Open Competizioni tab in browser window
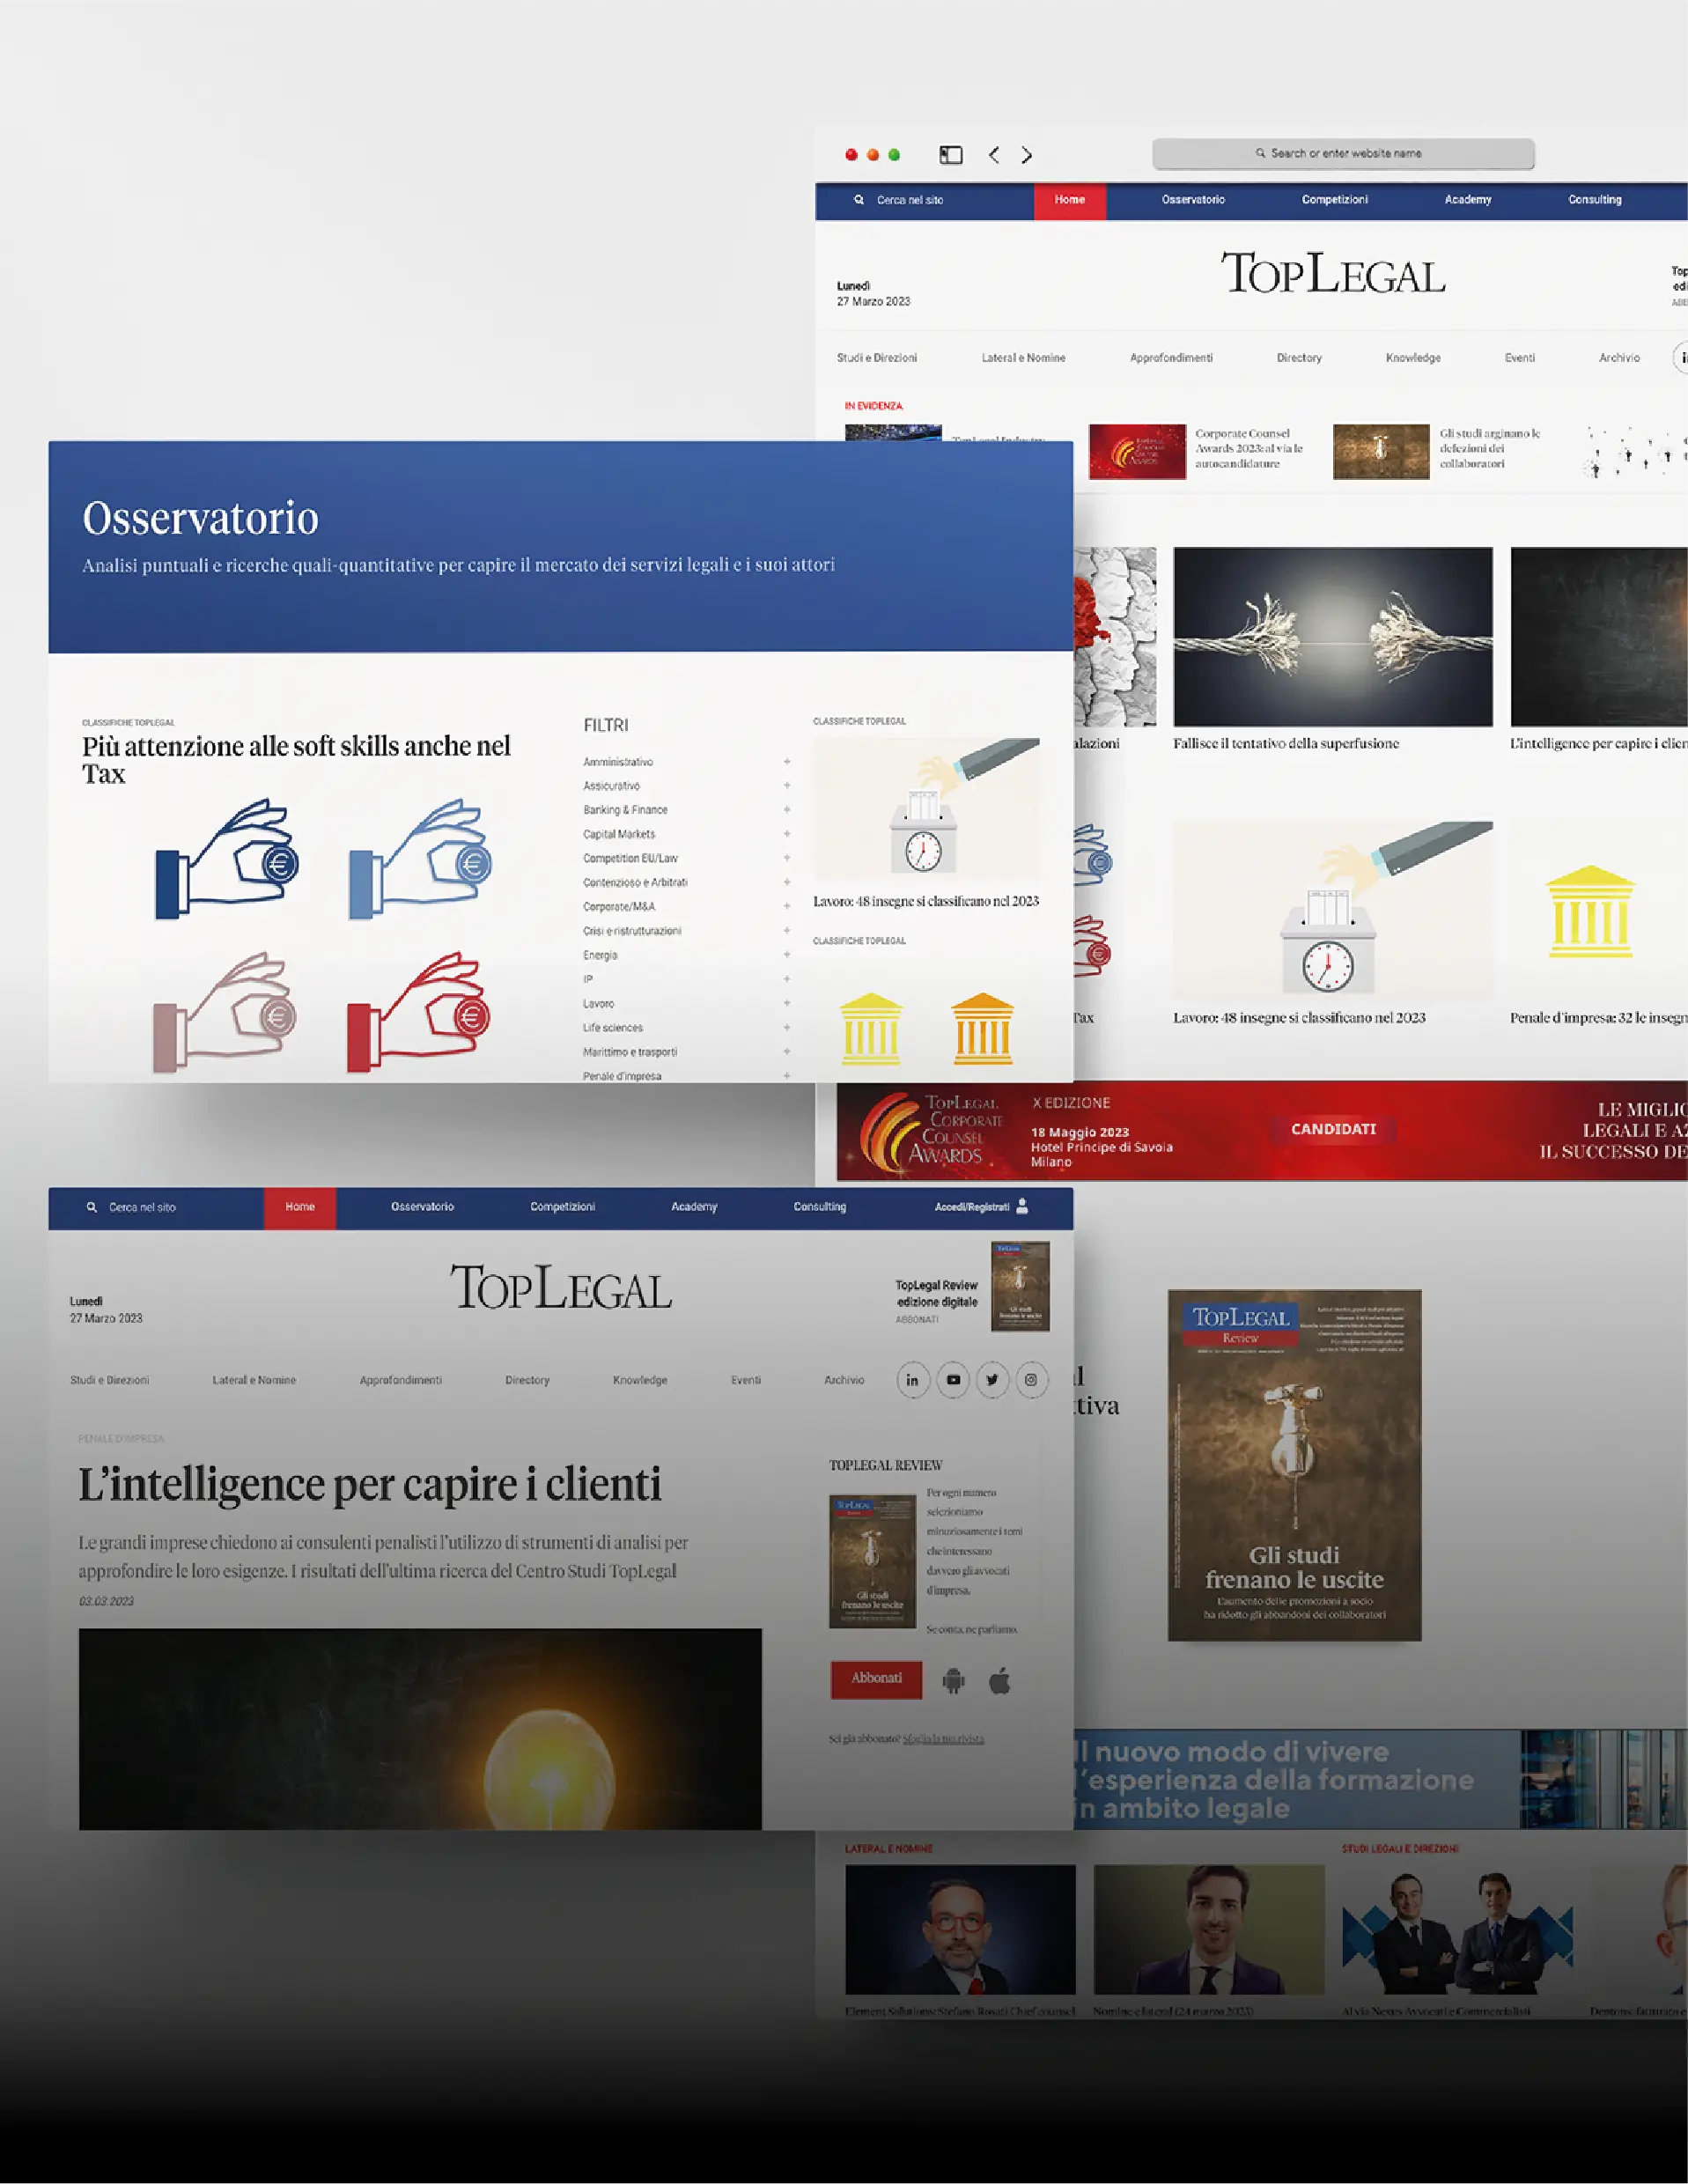Image resolution: width=1688 pixels, height=2184 pixels. point(1334,200)
